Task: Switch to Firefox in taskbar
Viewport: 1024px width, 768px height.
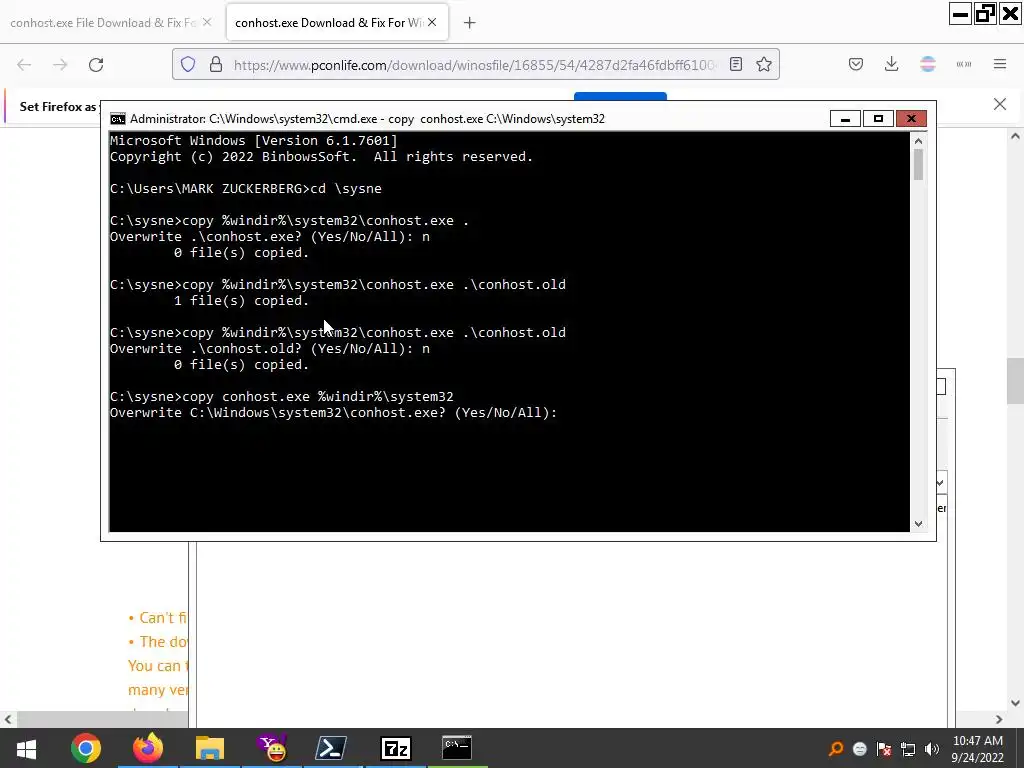Action: pos(148,748)
